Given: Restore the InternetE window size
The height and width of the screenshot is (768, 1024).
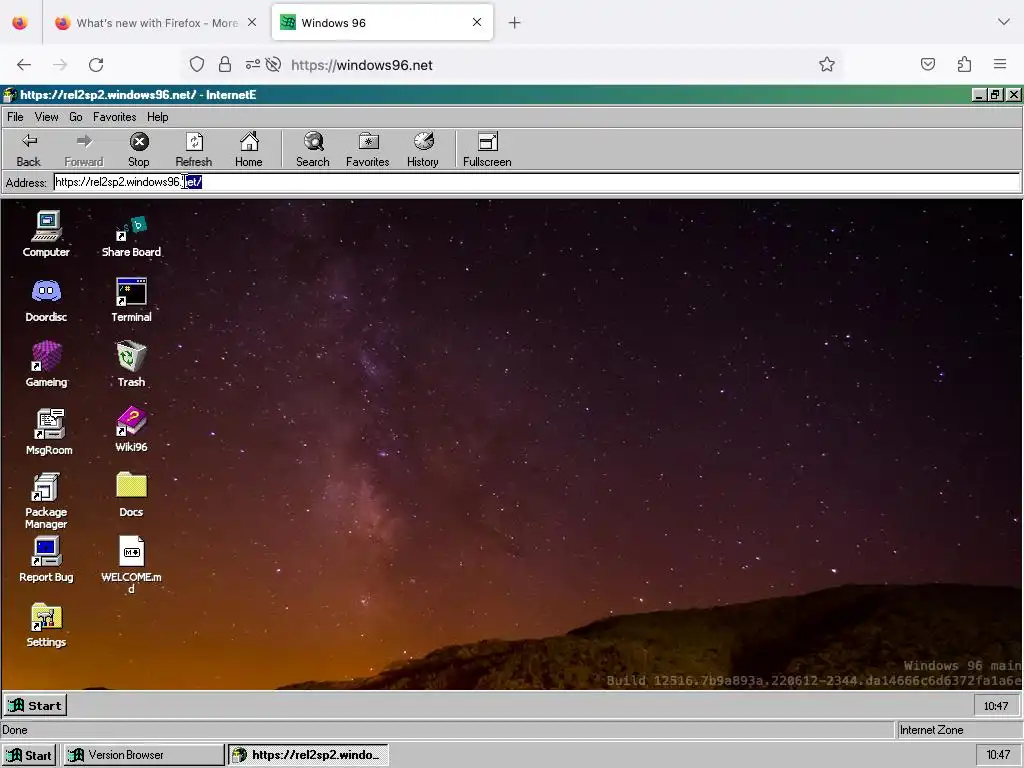Looking at the screenshot, I should [995, 95].
